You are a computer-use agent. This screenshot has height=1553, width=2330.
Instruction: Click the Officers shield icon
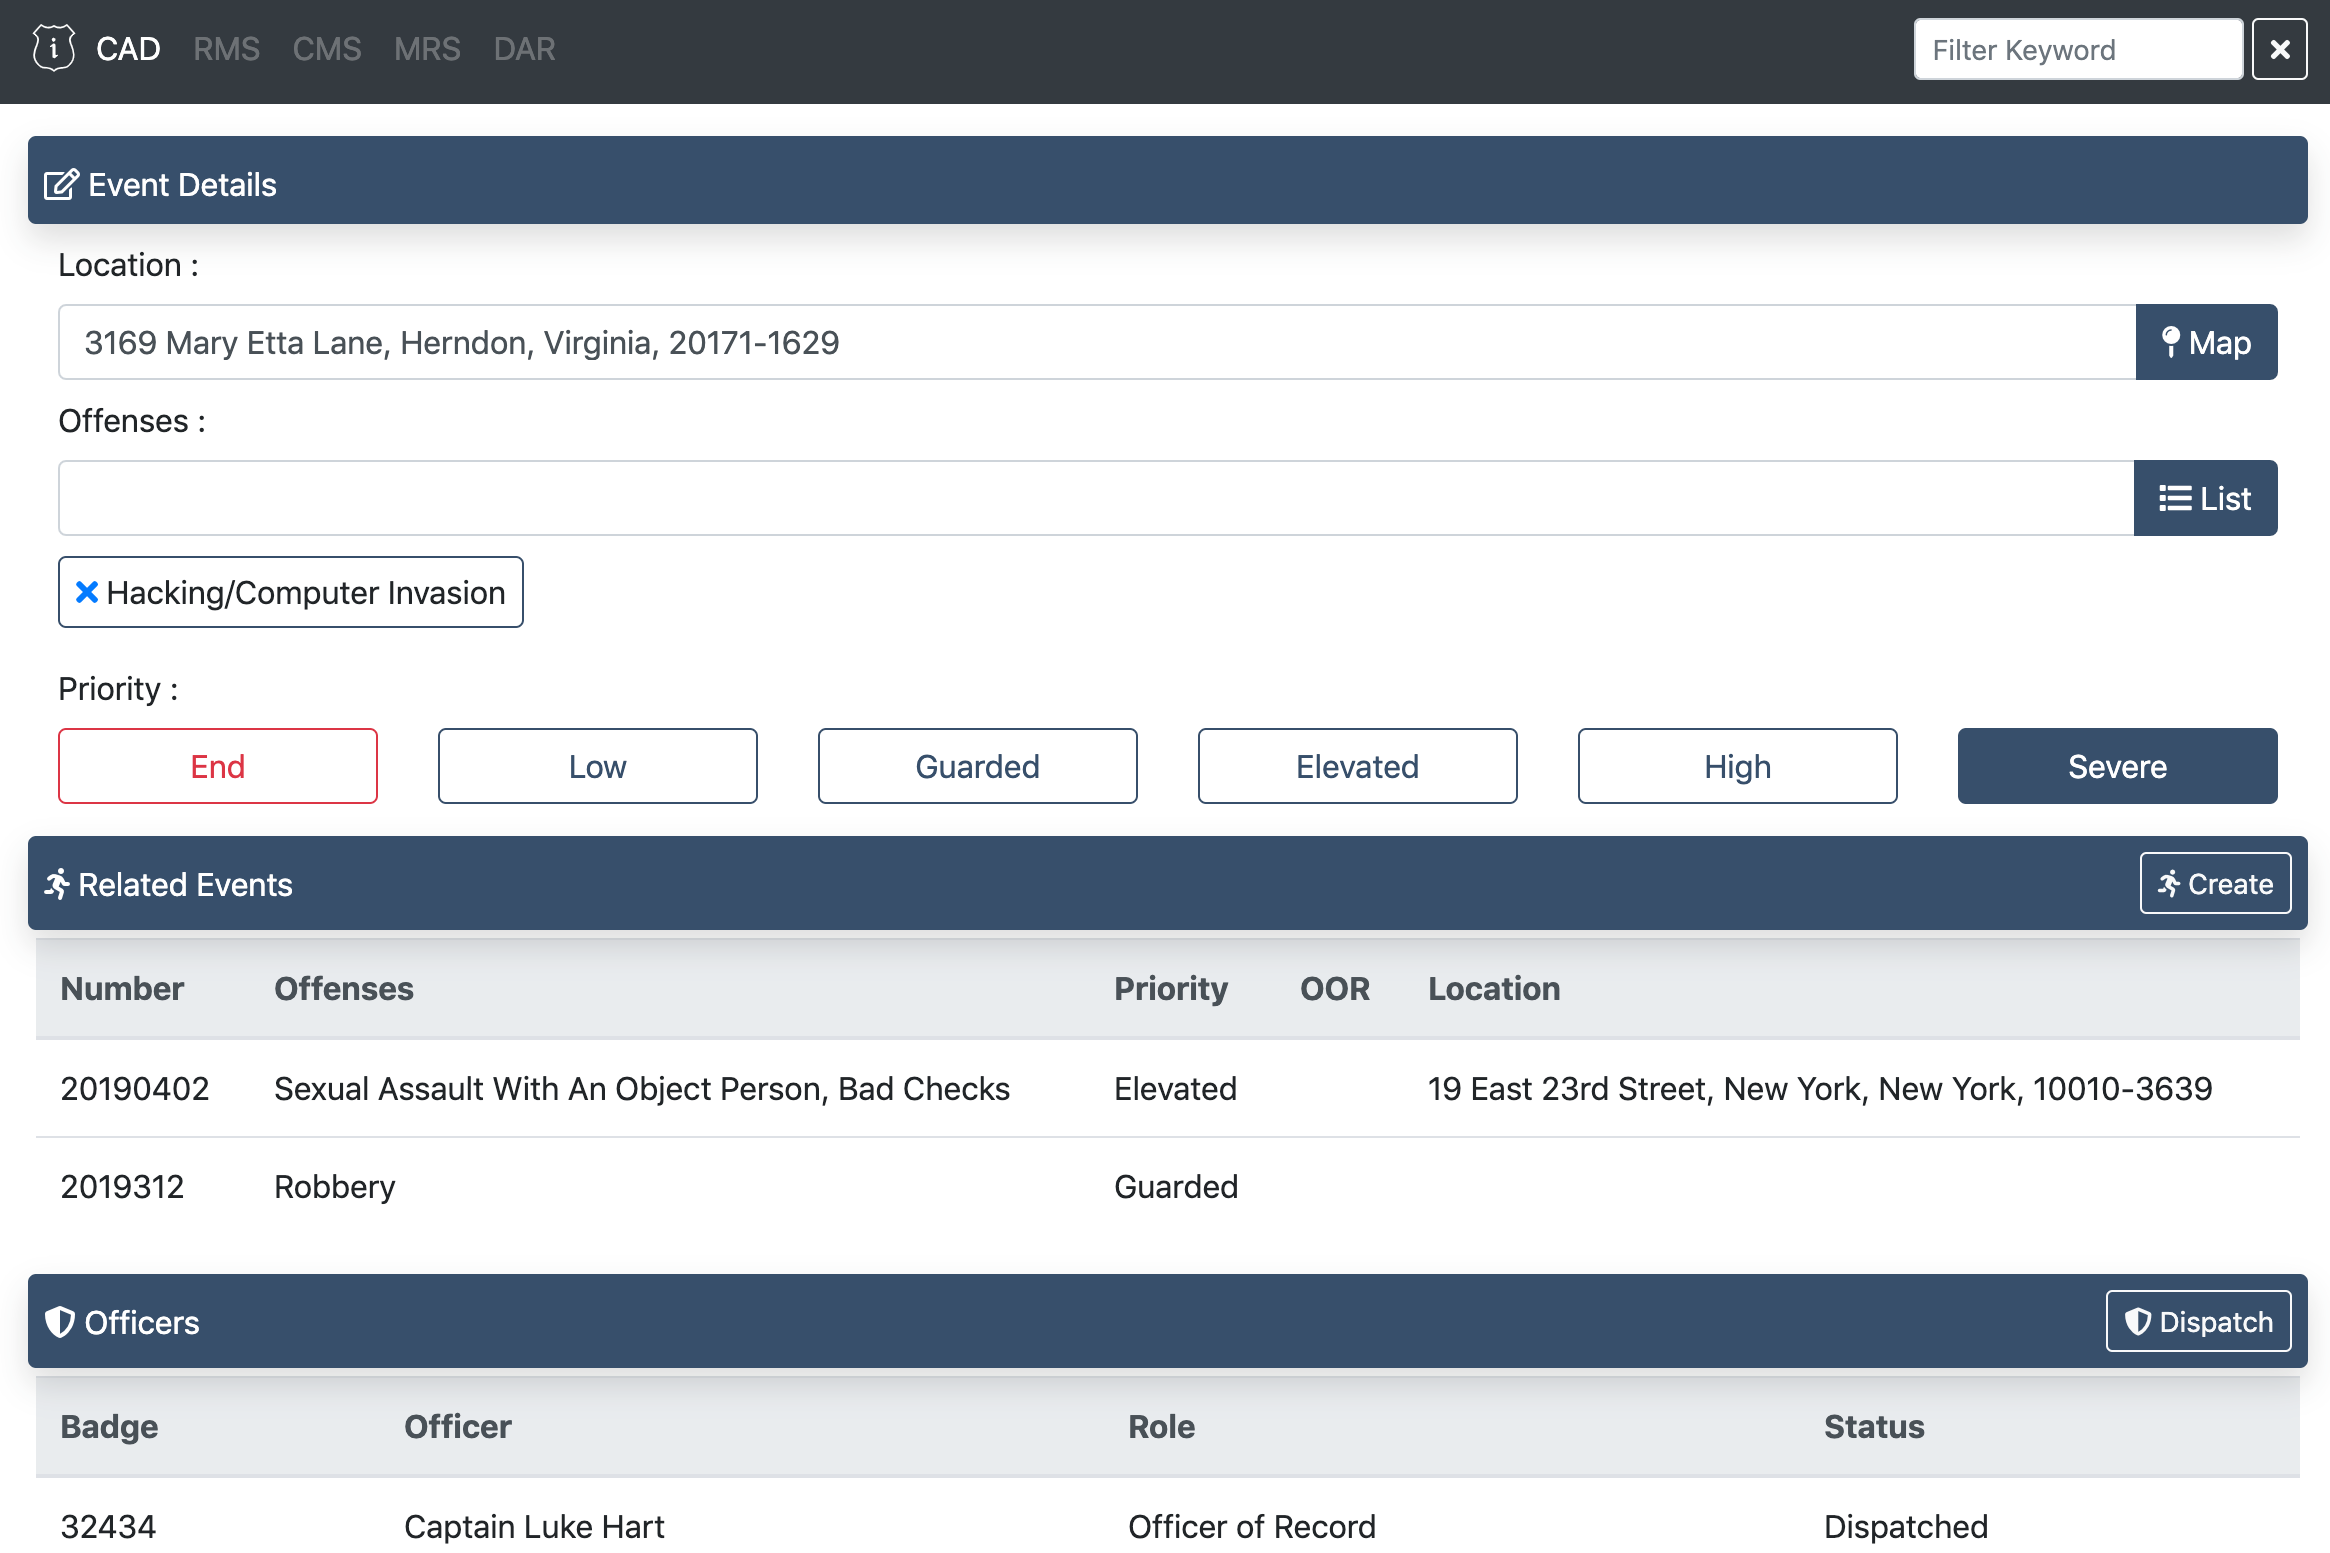[60, 1322]
